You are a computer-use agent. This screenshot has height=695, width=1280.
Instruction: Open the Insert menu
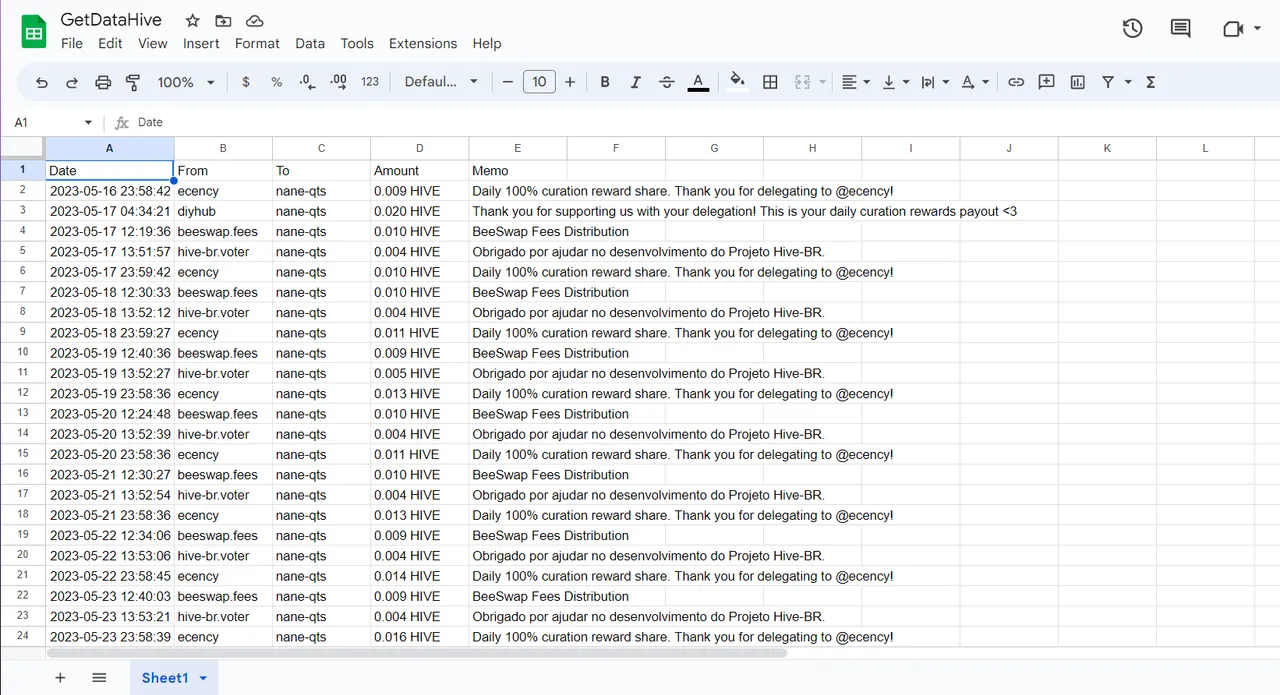(x=201, y=43)
